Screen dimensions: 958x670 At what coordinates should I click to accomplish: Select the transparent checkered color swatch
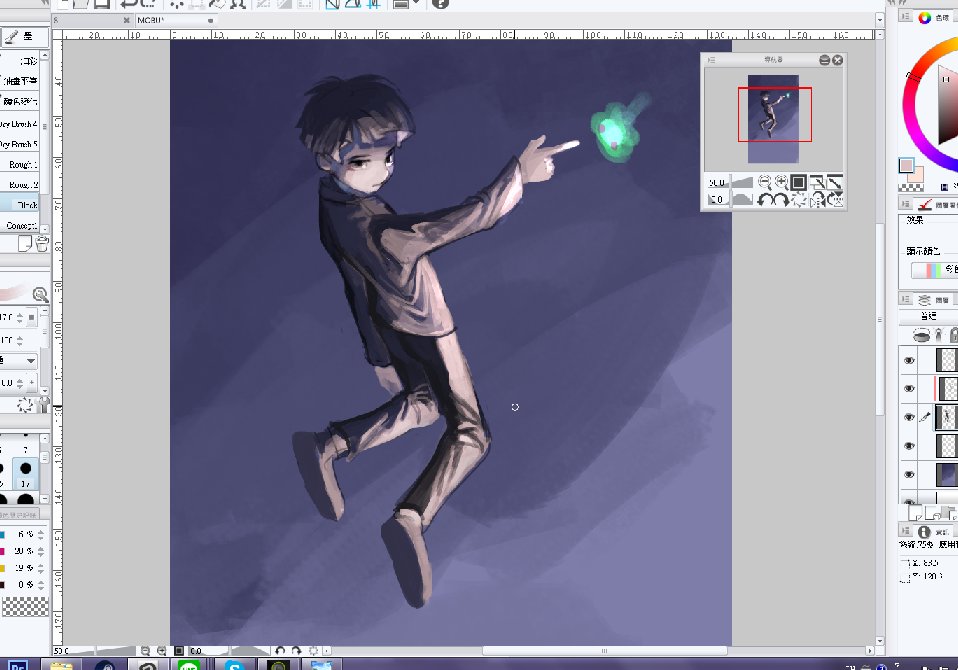pyautogui.click(x=911, y=188)
